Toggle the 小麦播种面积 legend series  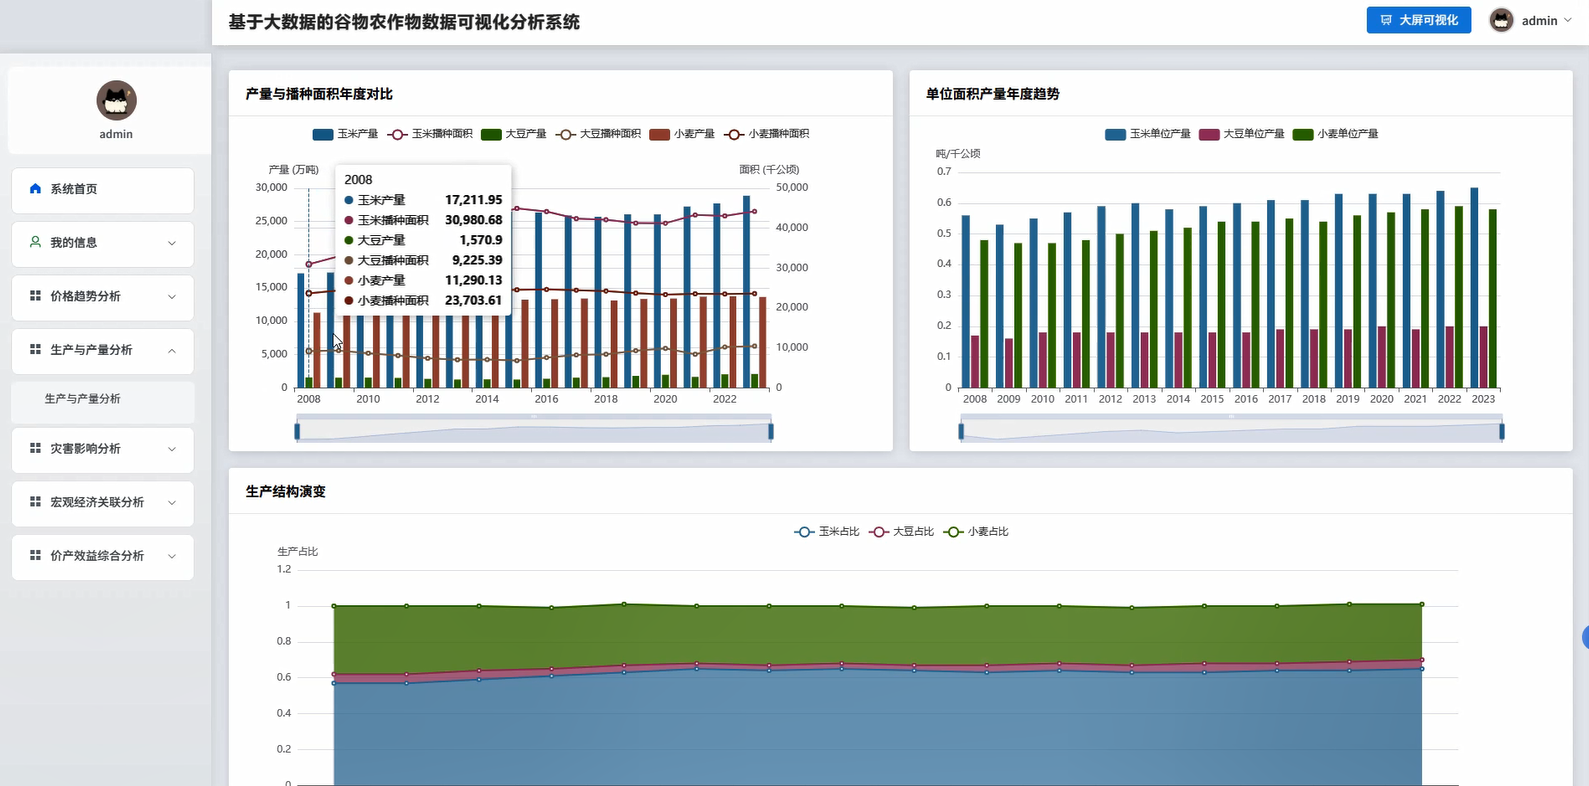point(767,134)
